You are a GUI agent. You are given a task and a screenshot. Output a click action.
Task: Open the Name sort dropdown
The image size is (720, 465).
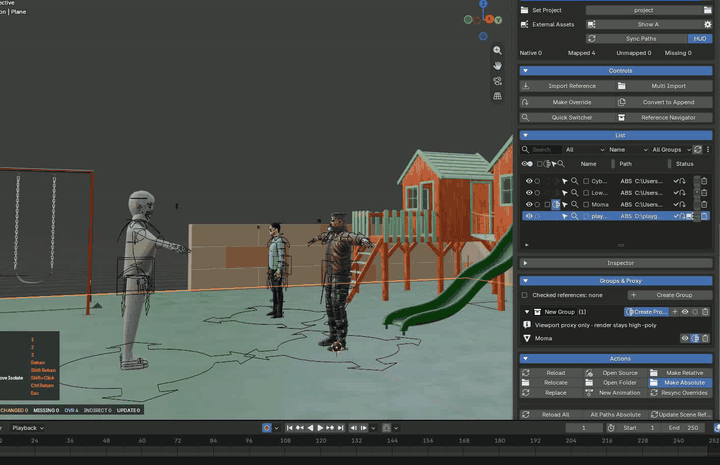click(x=628, y=150)
